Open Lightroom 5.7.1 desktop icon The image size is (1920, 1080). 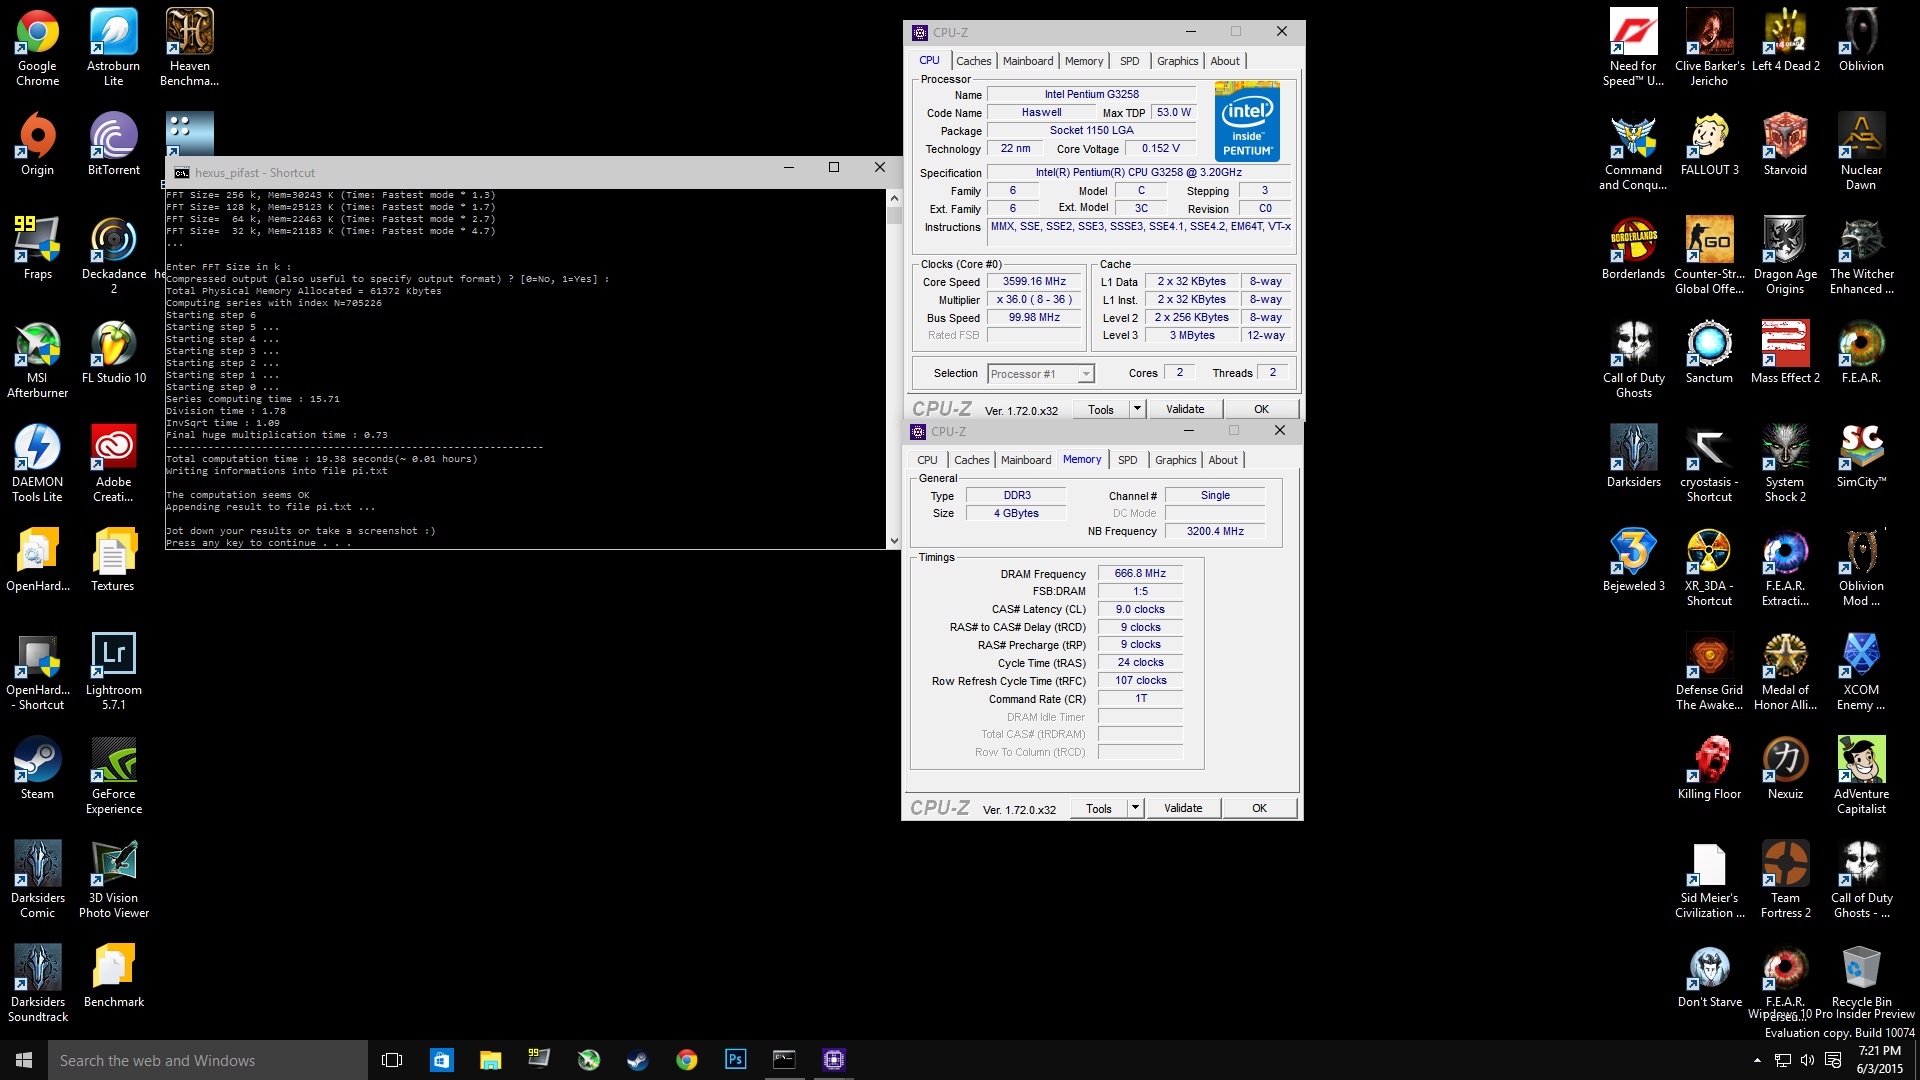point(113,671)
